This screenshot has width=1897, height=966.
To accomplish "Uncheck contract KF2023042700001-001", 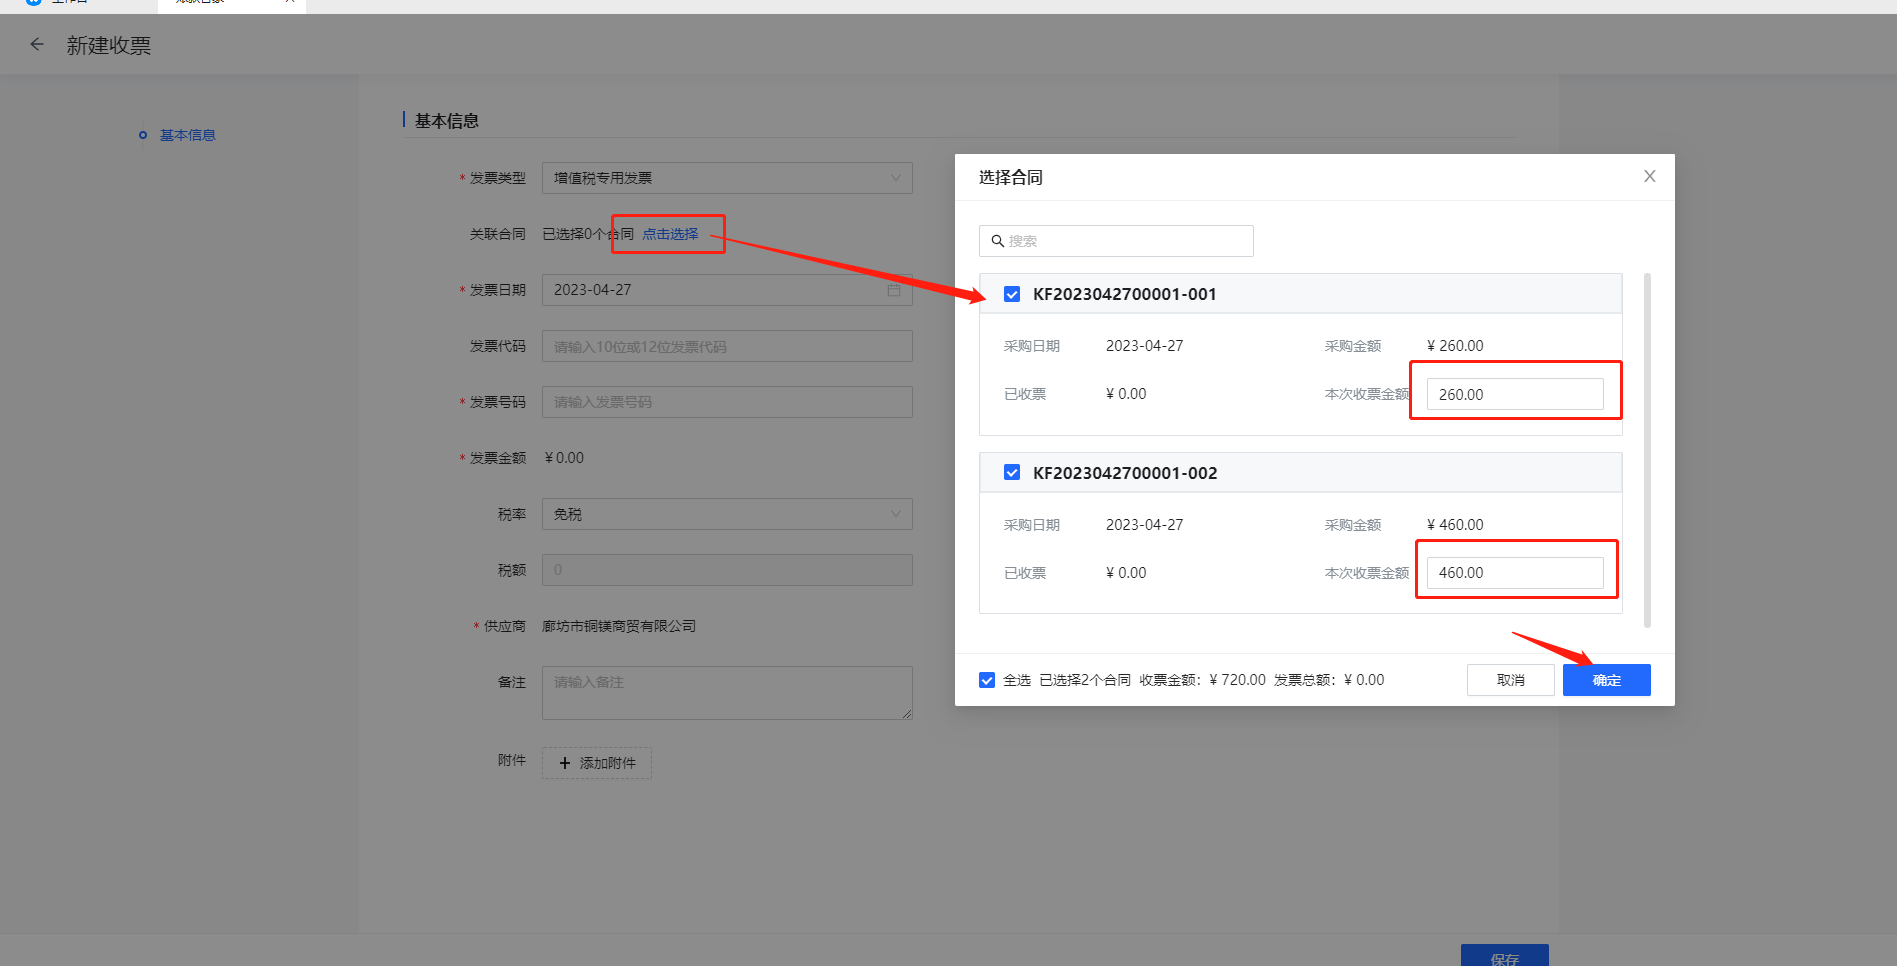I will coord(1012,294).
